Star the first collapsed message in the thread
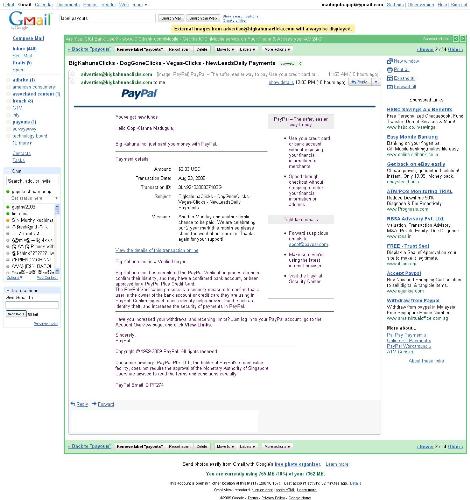This screenshot has height=500, width=470. pyautogui.click(x=73, y=74)
